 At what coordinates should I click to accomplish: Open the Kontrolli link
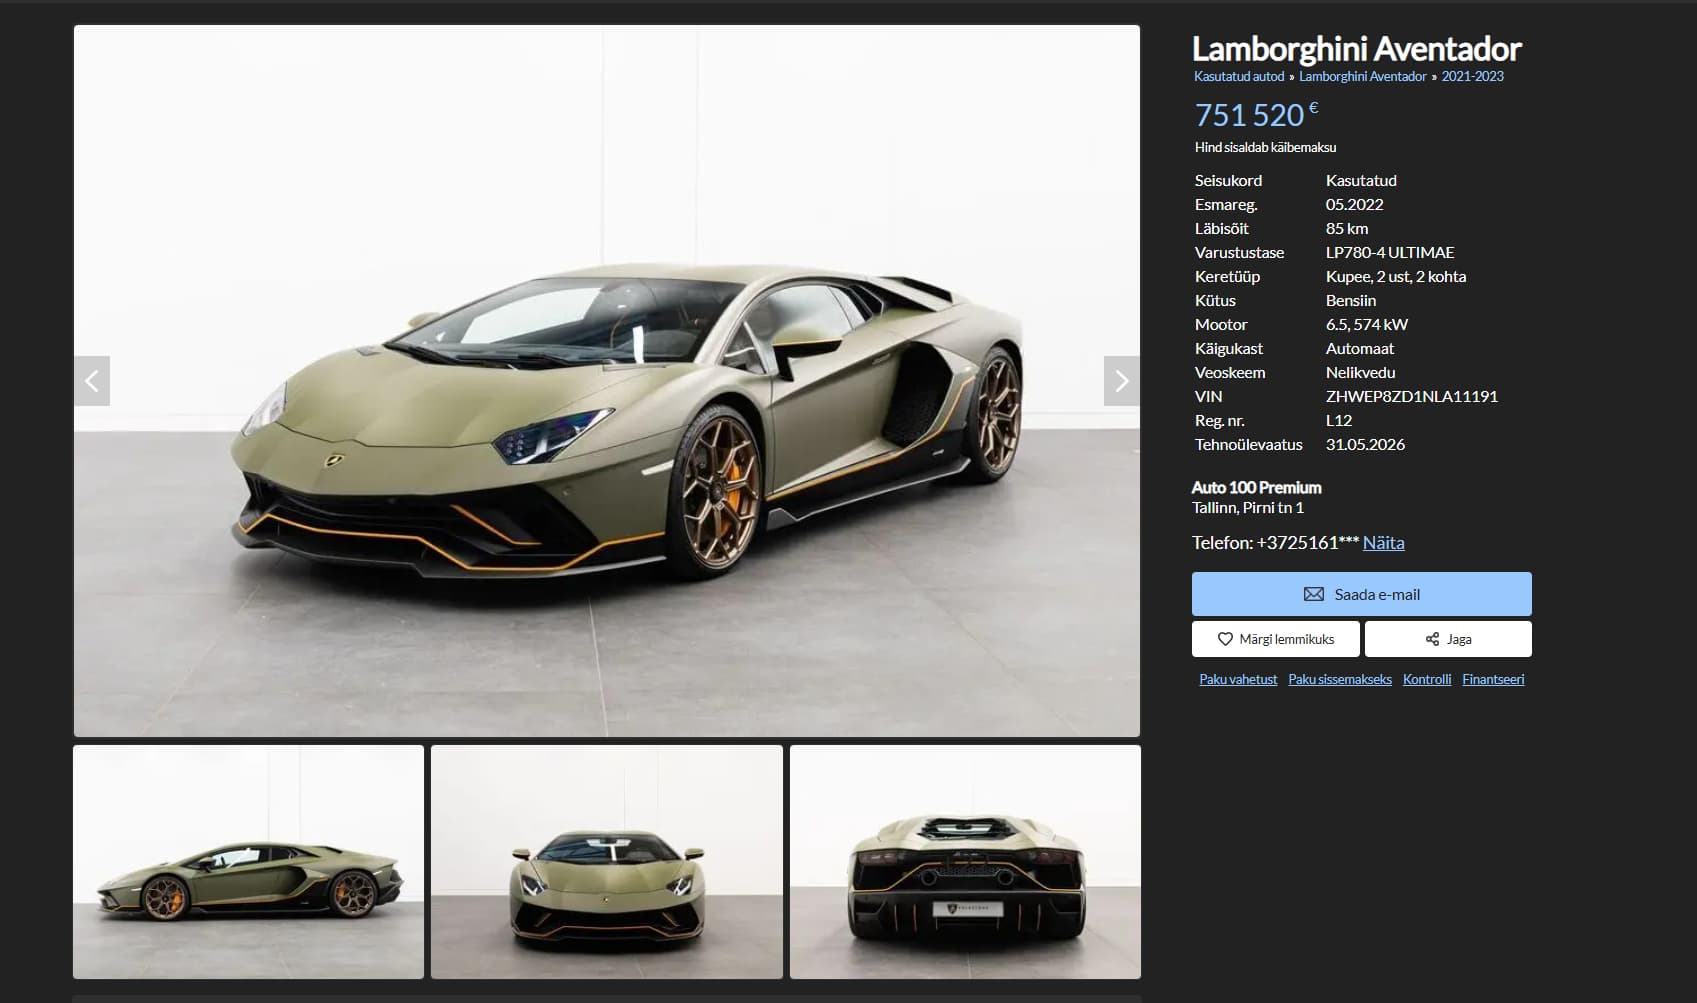(x=1426, y=679)
